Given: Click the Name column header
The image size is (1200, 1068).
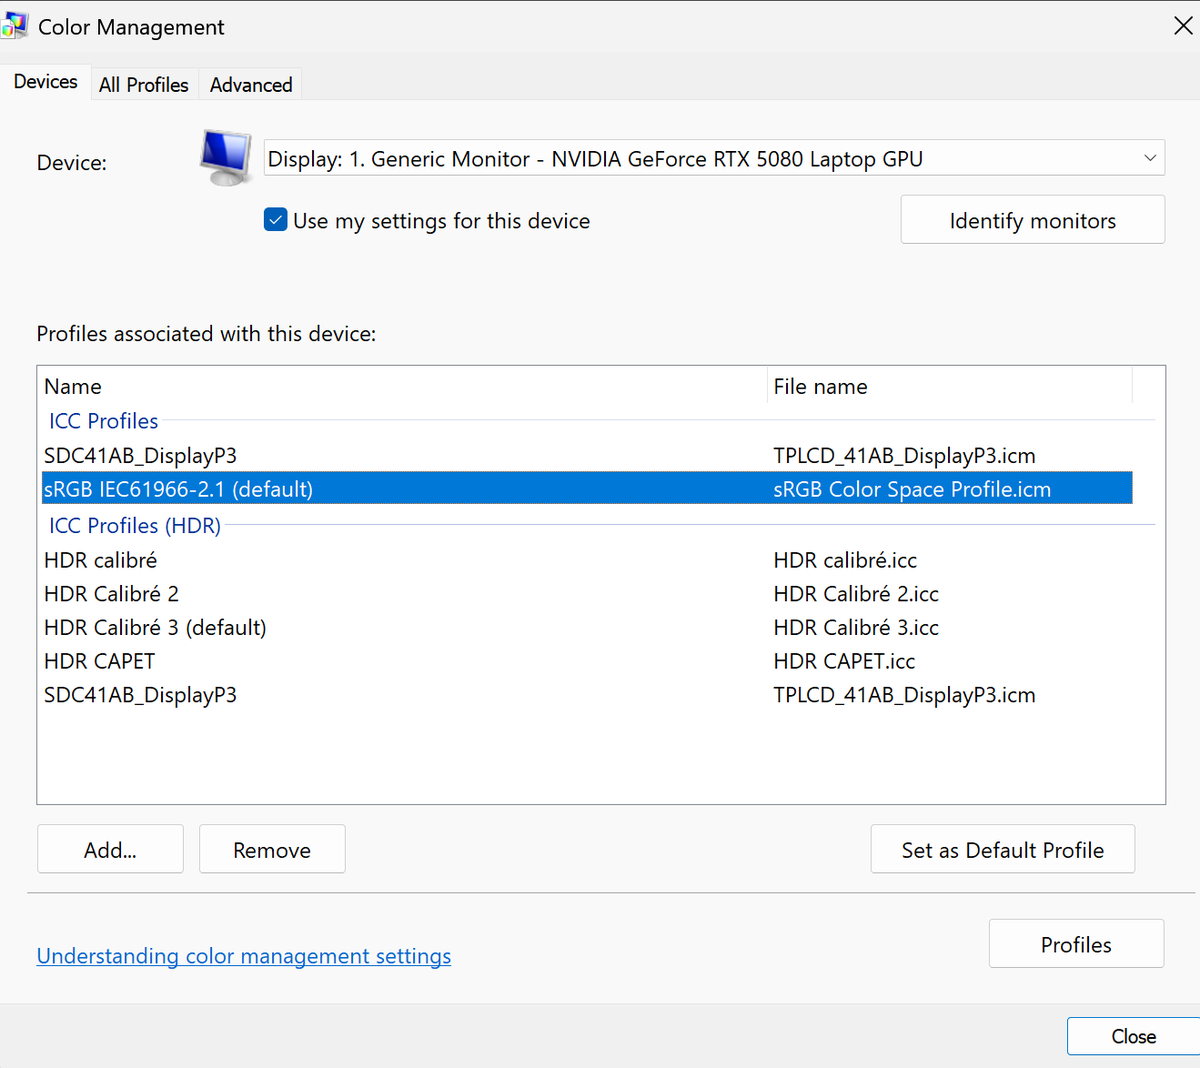Looking at the screenshot, I should (x=403, y=386).
